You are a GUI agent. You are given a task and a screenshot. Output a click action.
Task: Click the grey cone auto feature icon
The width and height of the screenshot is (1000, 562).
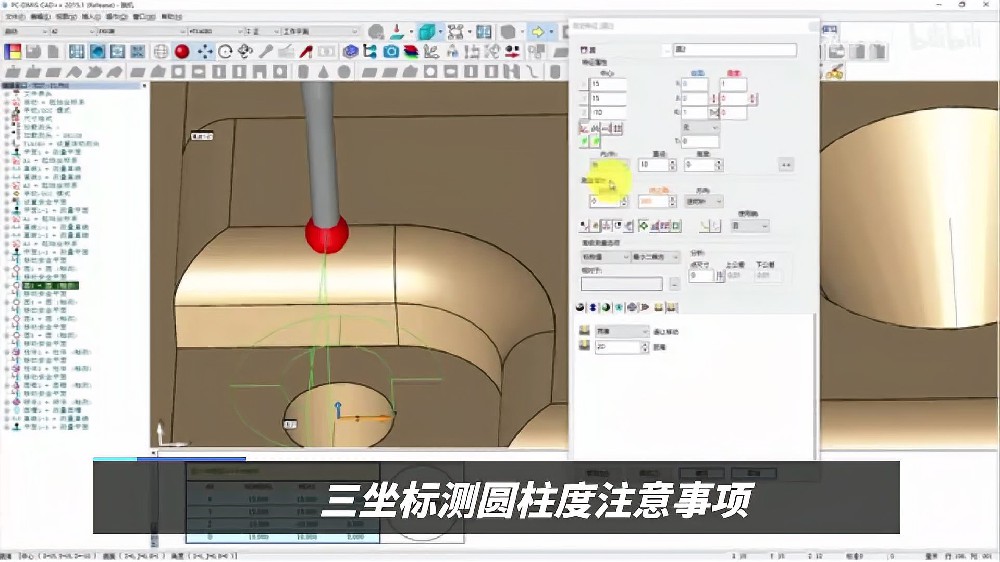(323, 72)
